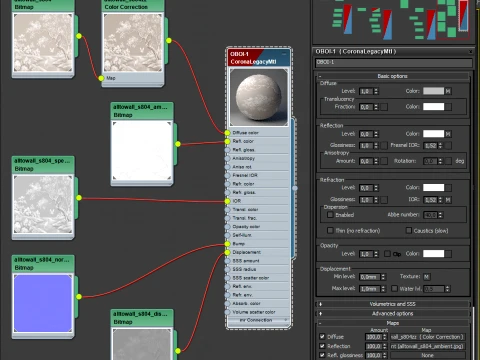
Task: Open the Reflection color map (M) button
Action: click(448, 134)
